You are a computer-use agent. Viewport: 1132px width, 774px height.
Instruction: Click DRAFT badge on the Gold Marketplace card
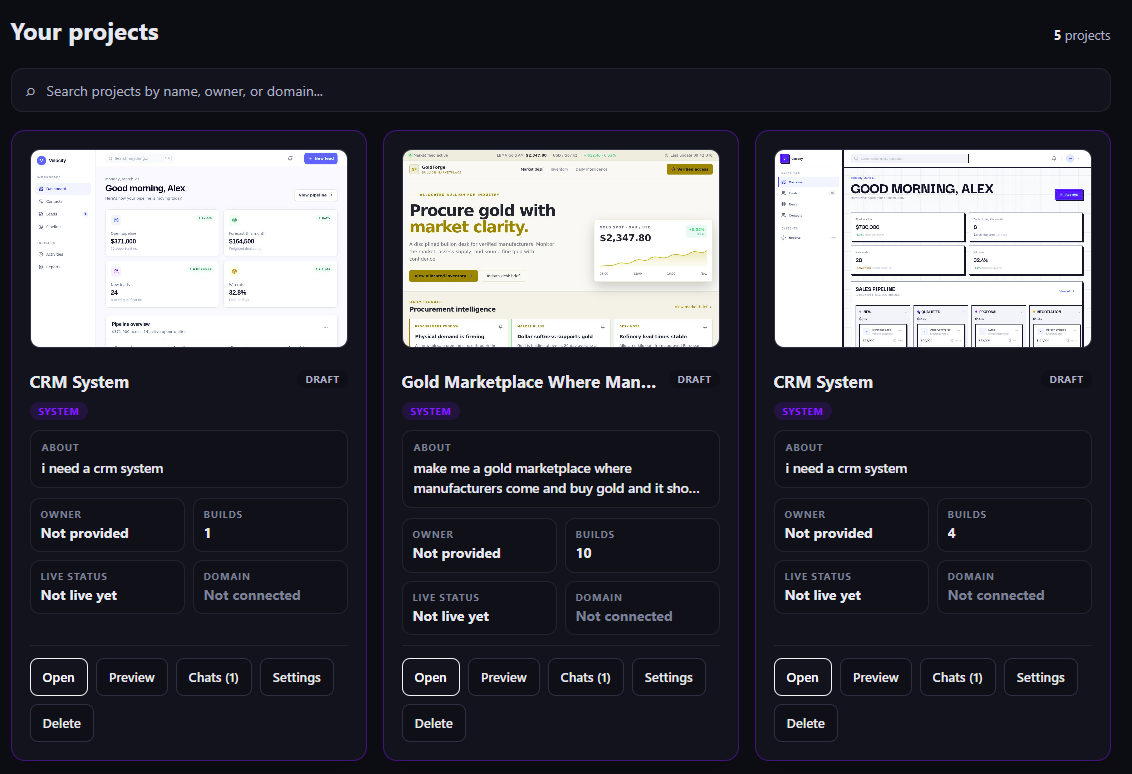point(694,379)
